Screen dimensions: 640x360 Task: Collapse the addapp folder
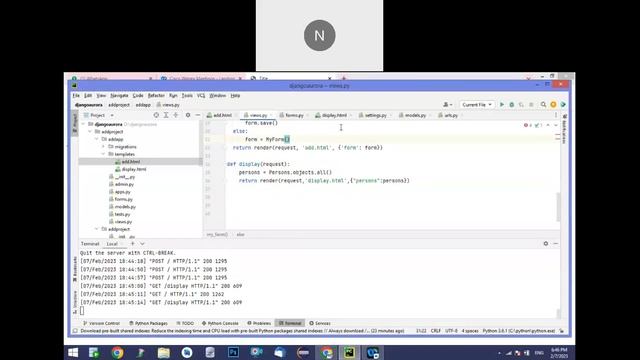(x=97, y=139)
